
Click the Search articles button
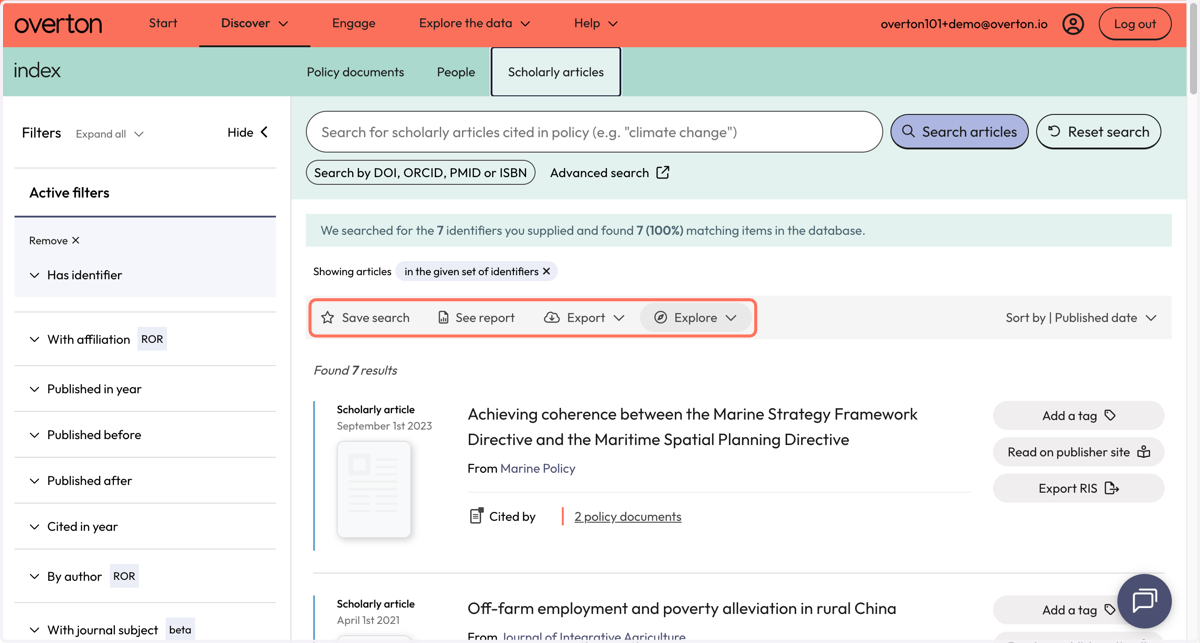[x=959, y=131]
